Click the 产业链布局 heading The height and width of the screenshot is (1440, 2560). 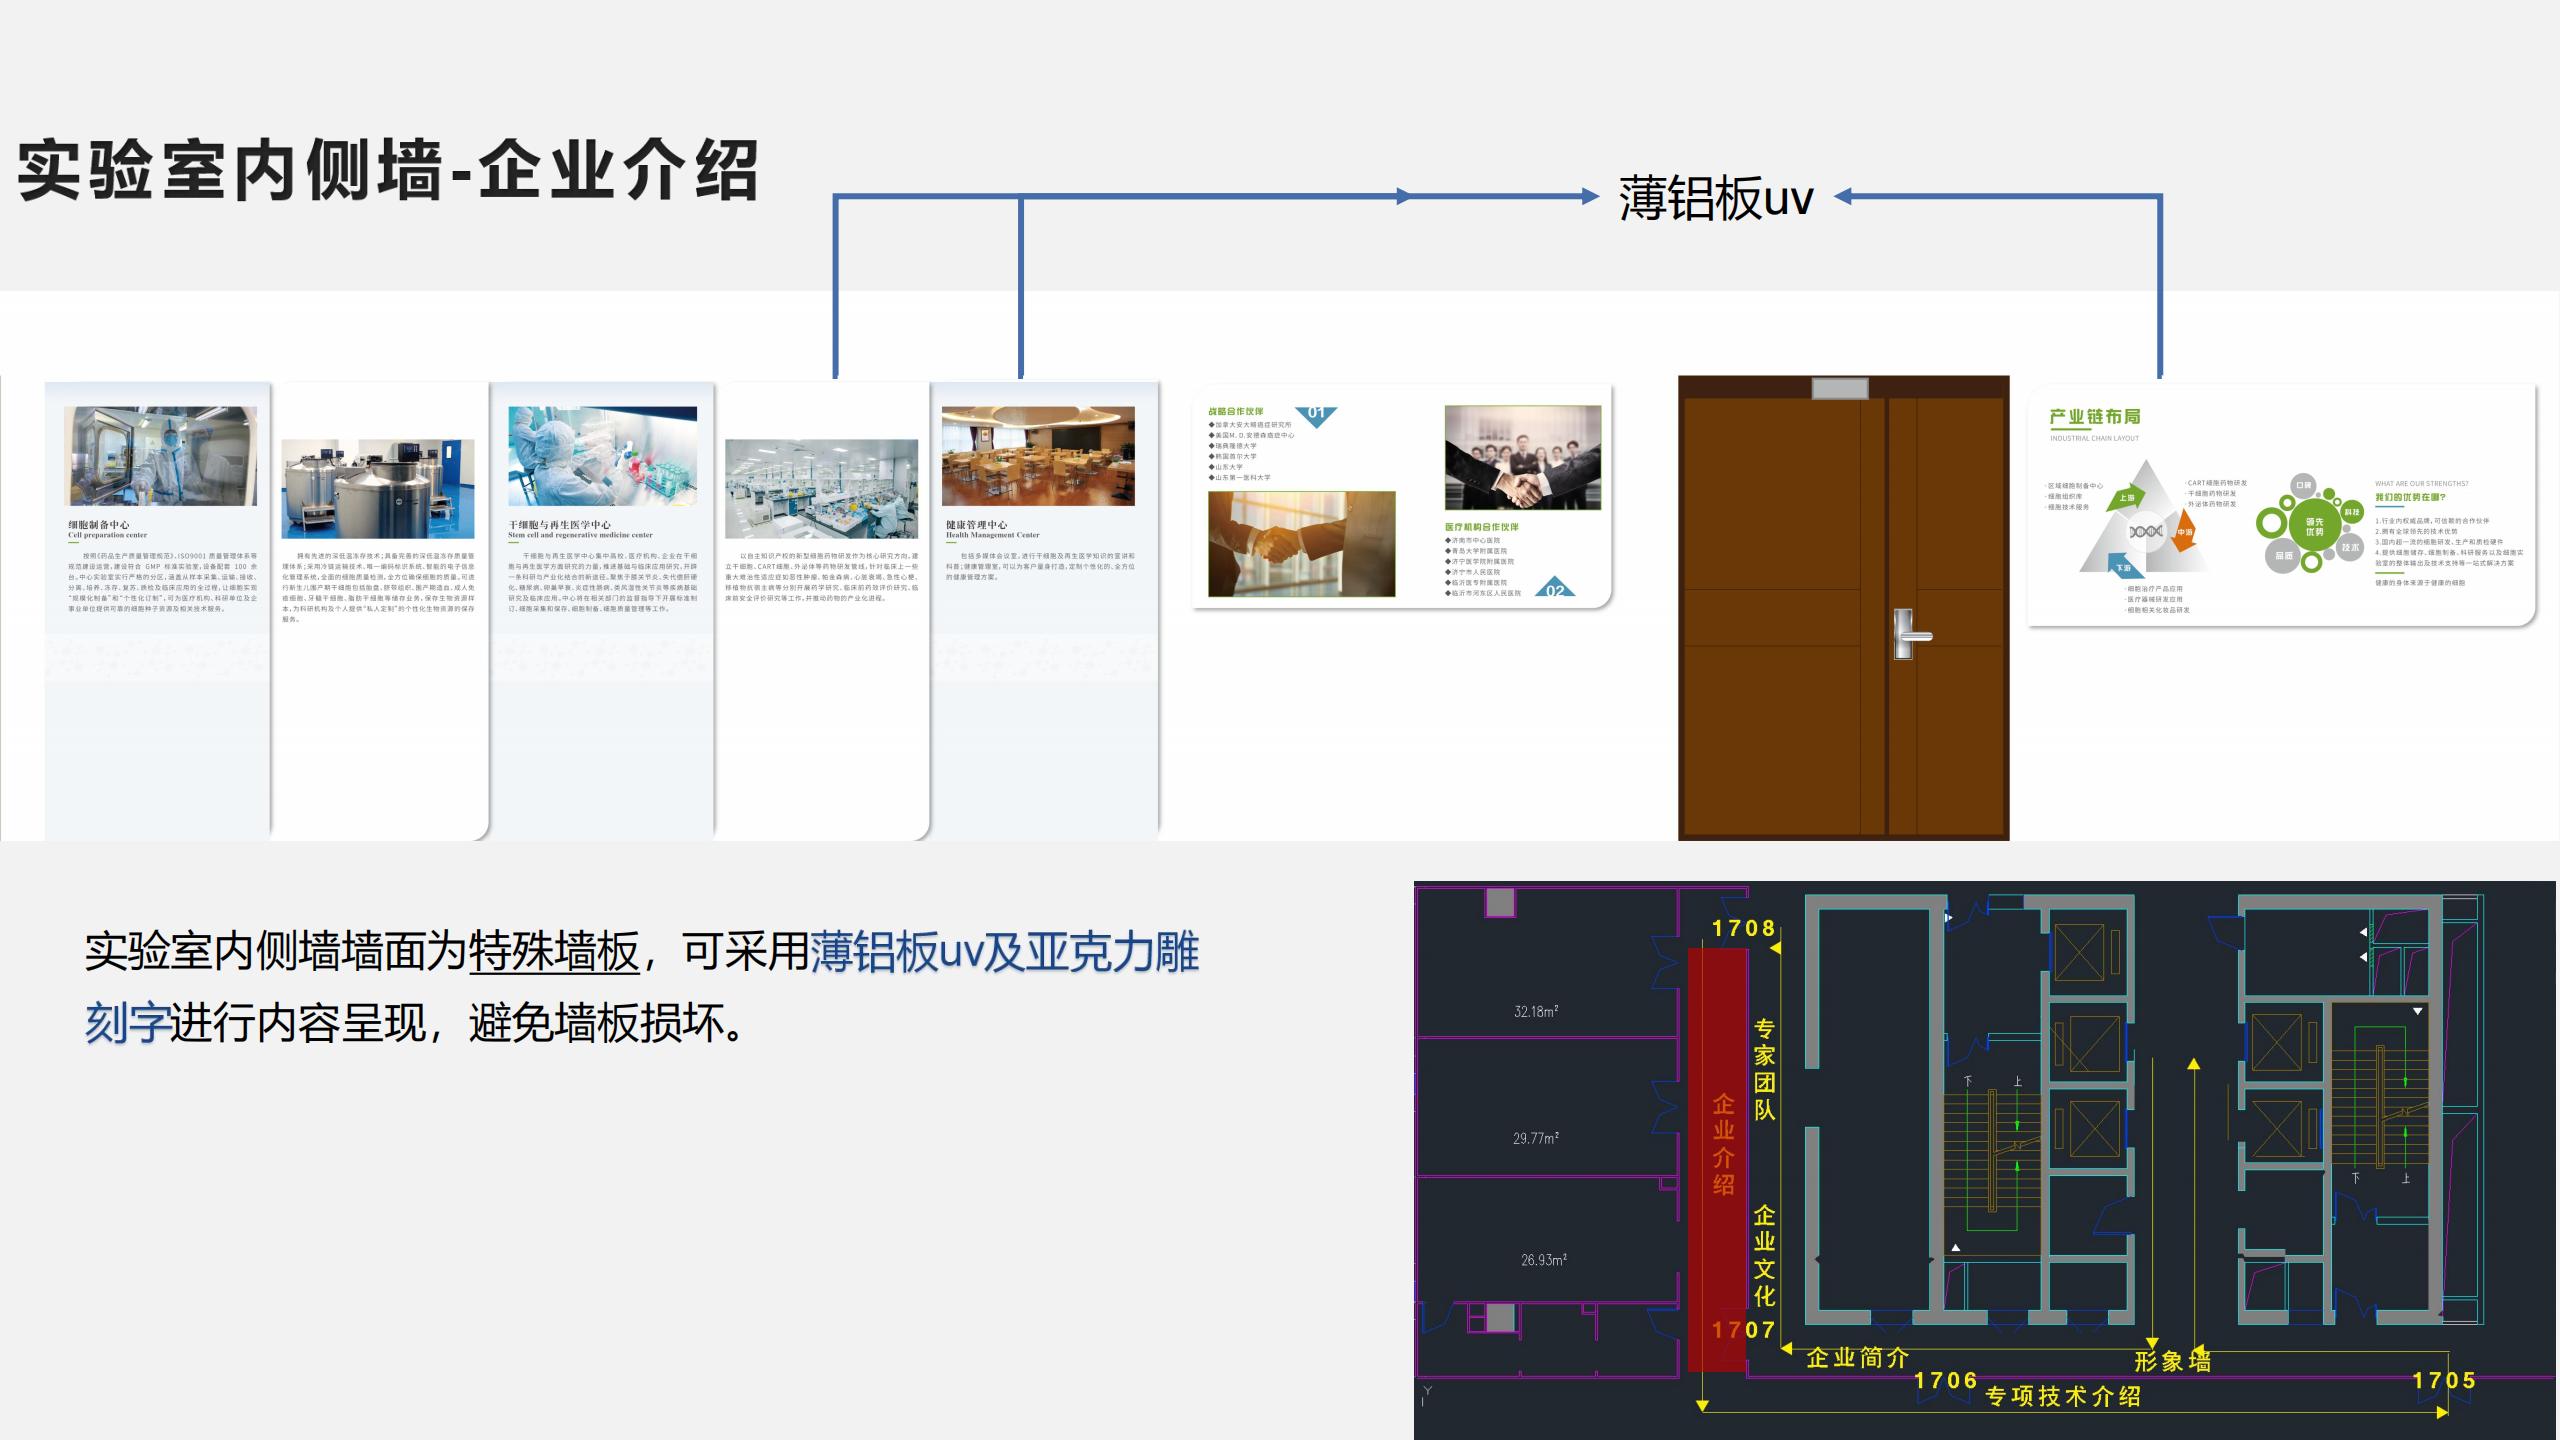pyautogui.click(x=2094, y=417)
